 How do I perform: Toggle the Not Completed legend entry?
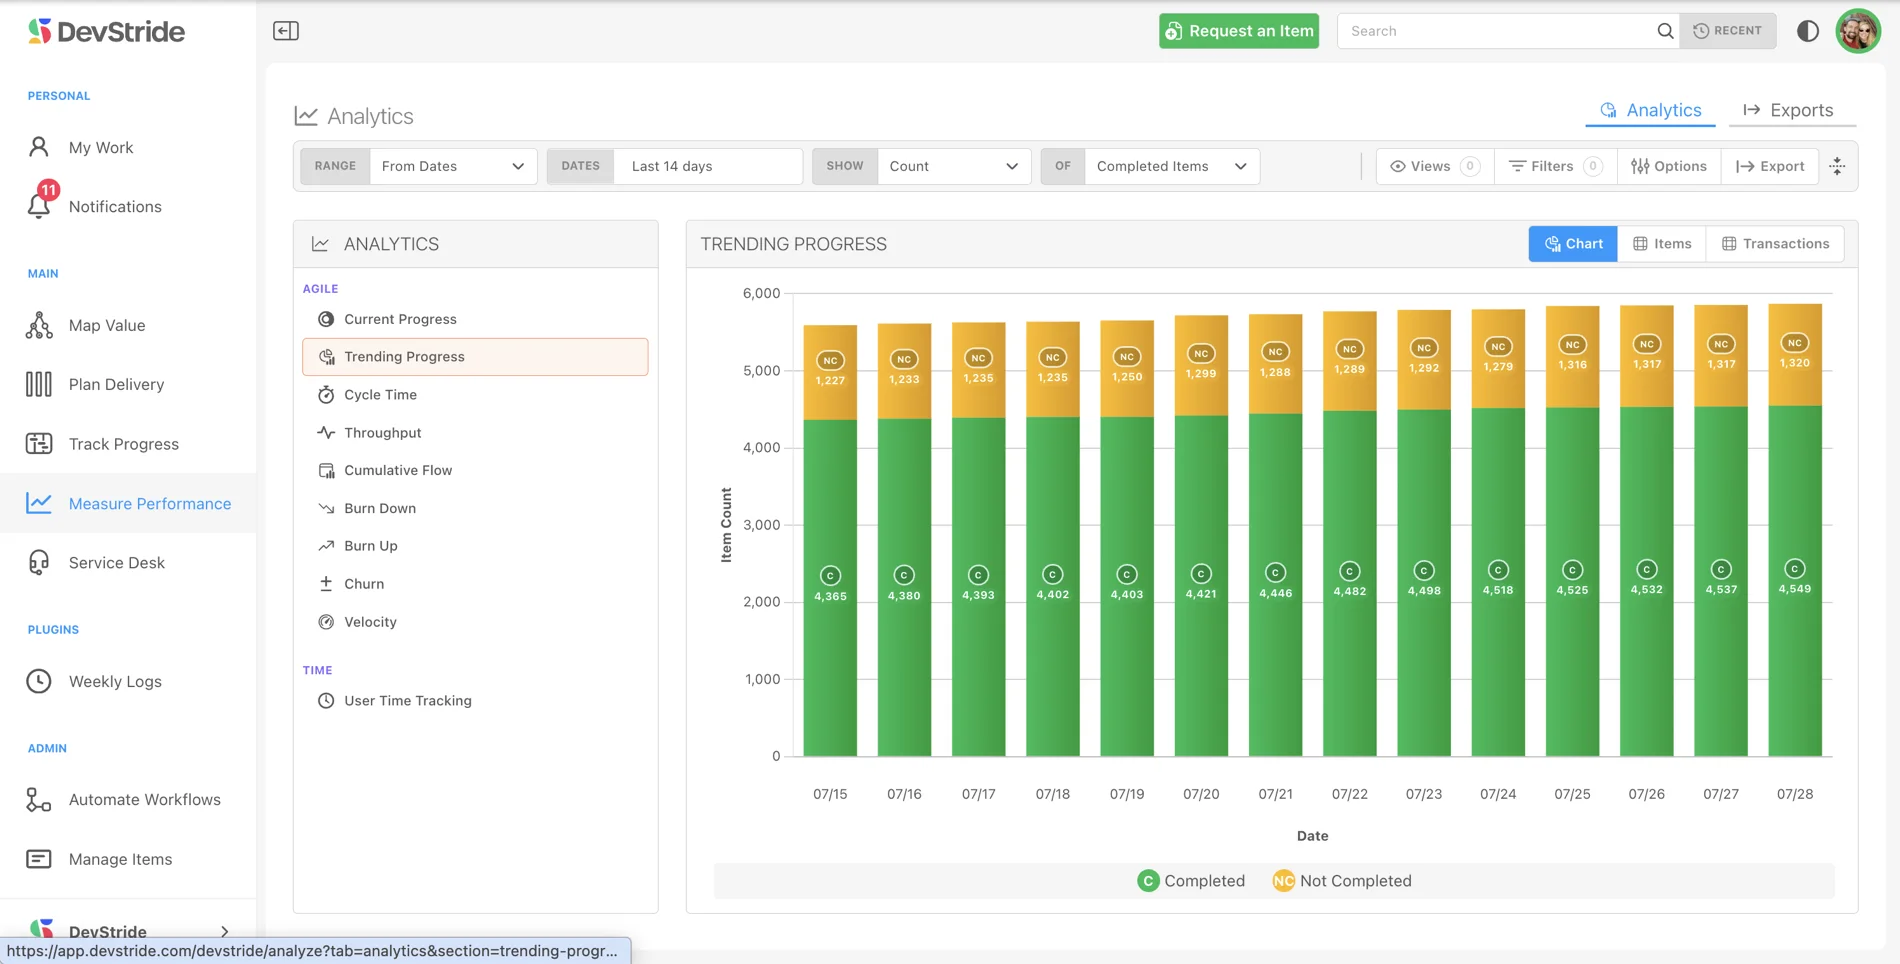[x=1342, y=881]
